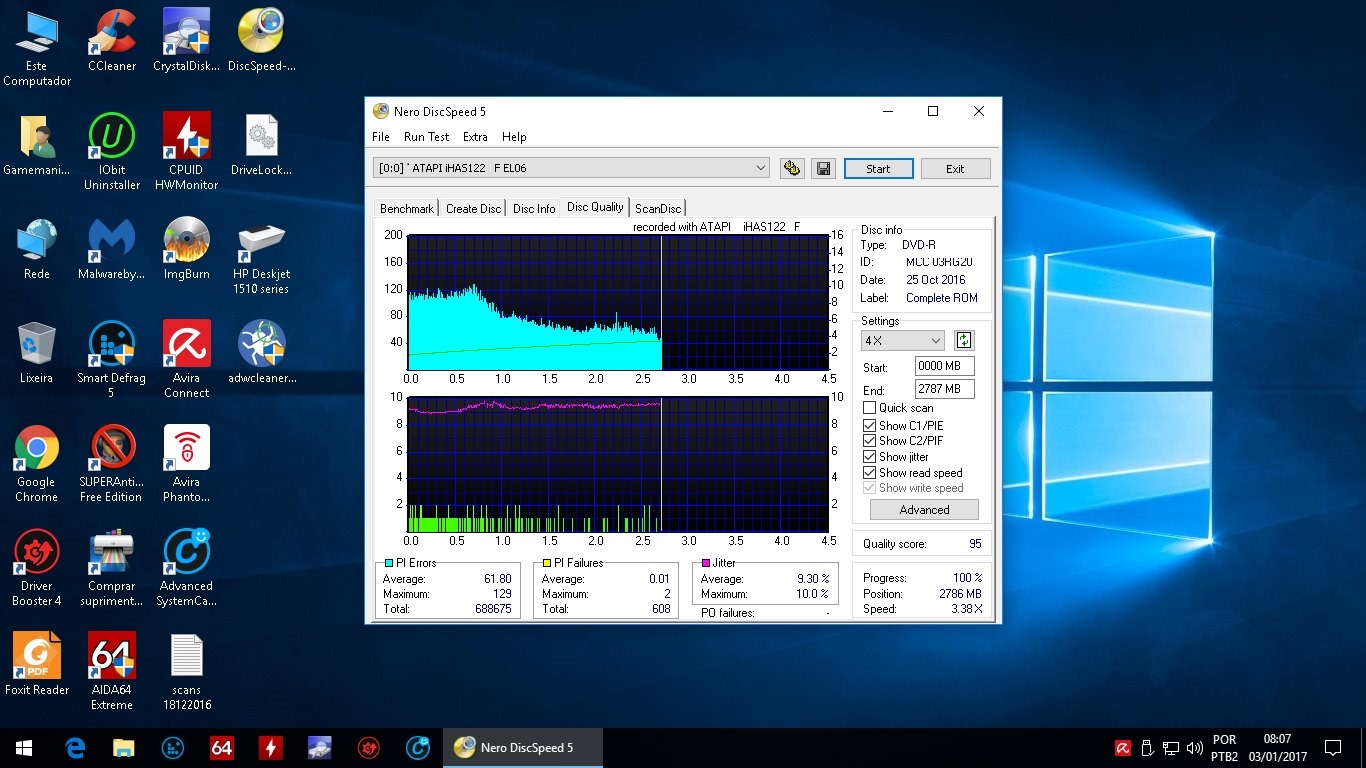Open Este Computador desktop icon
This screenshot has width=1366, height=768.
(x=37, y=48)
